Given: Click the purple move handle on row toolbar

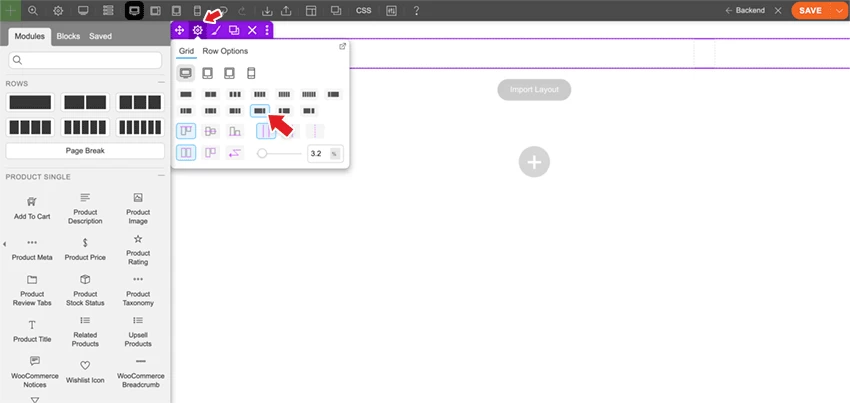Looking at the screenshot, I should tap(179, 30).
